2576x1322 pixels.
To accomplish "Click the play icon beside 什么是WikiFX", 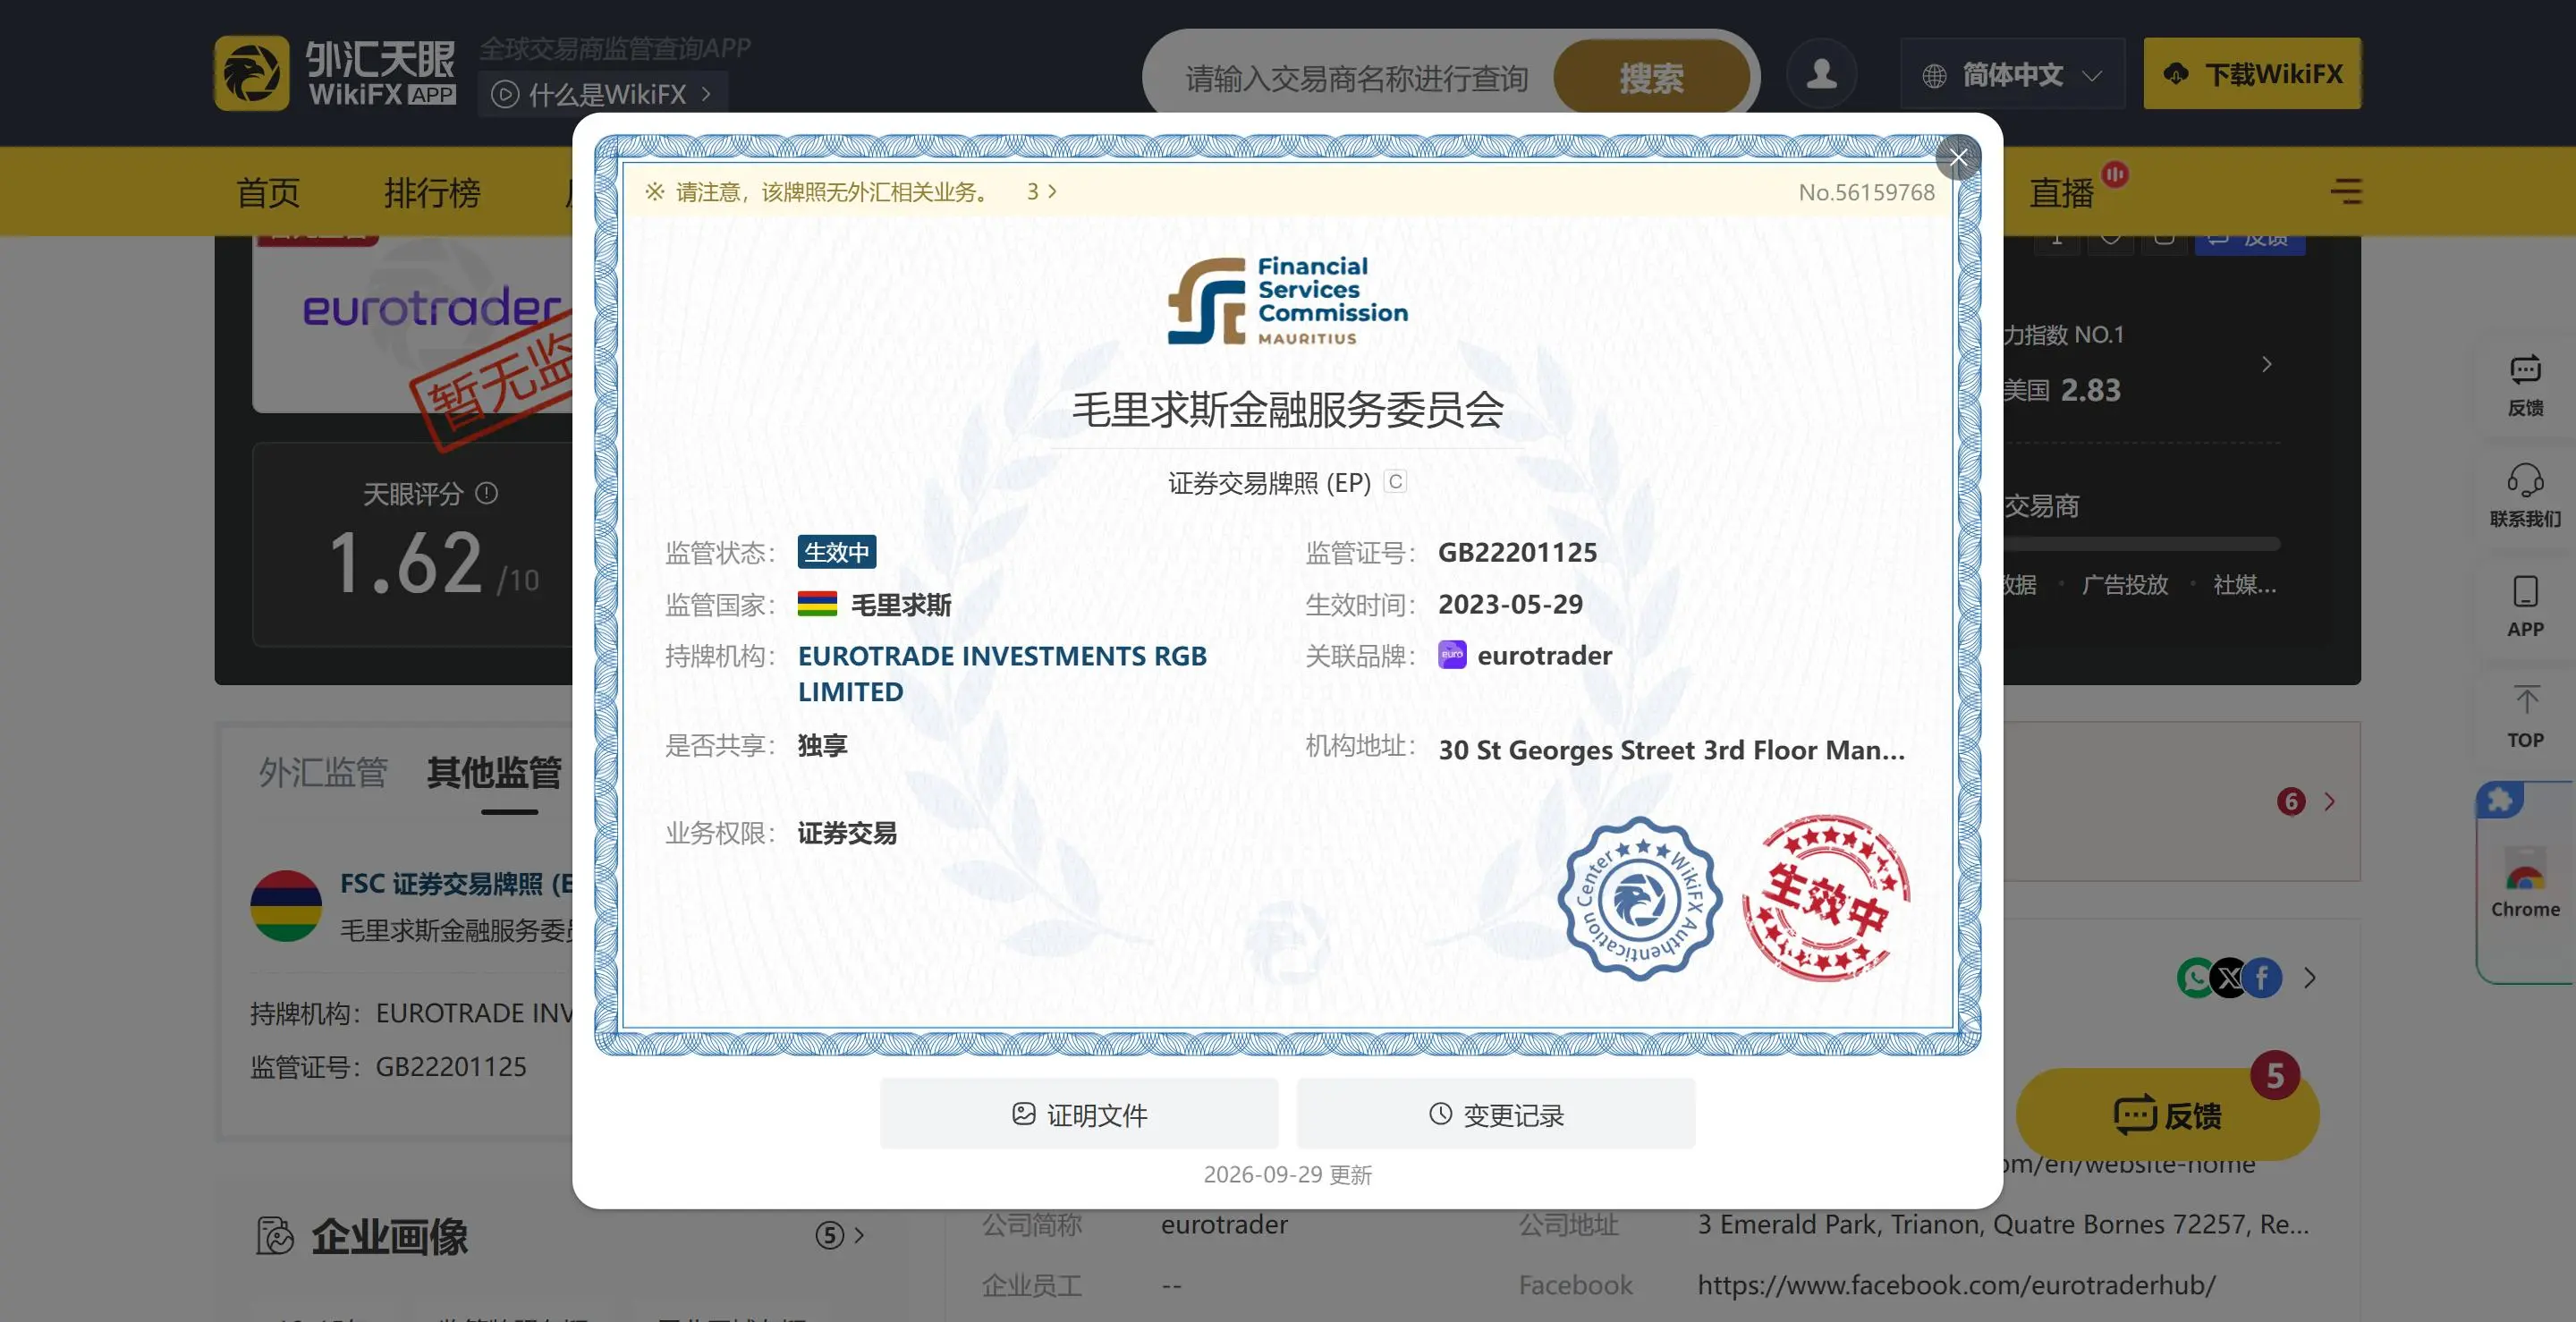I will 505,94.
